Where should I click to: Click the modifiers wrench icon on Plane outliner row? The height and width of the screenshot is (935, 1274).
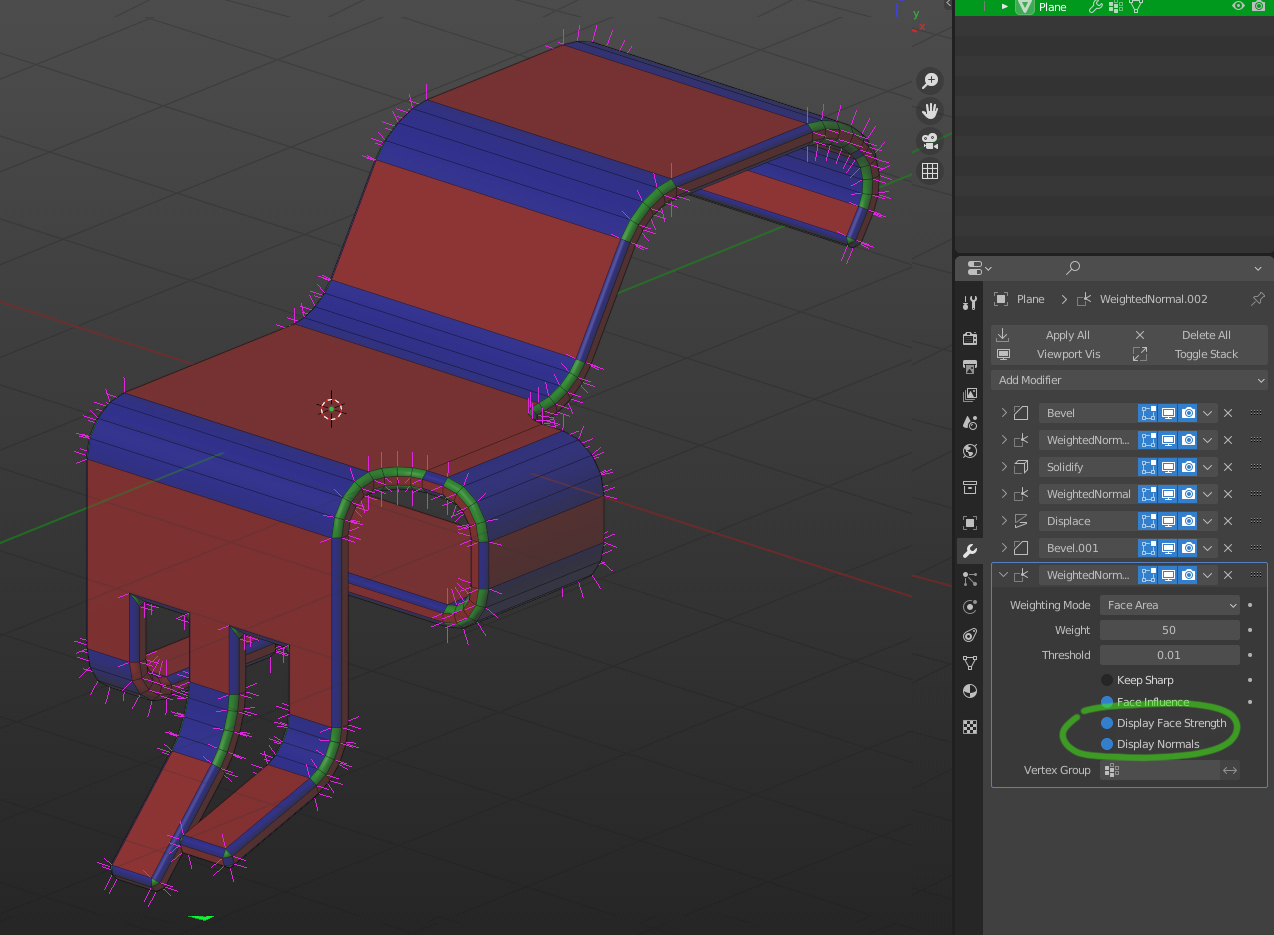point(1095,6)
